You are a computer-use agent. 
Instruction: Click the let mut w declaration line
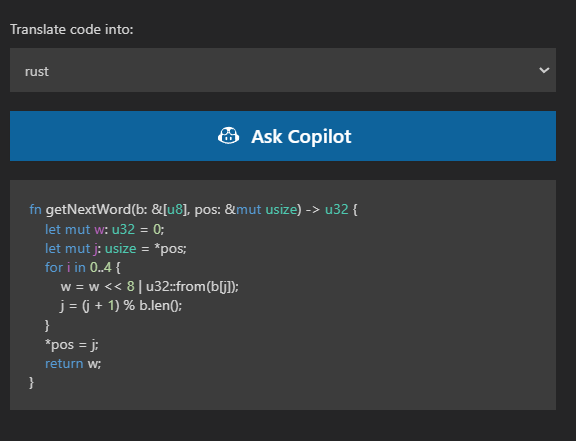[x=105, y=229]
